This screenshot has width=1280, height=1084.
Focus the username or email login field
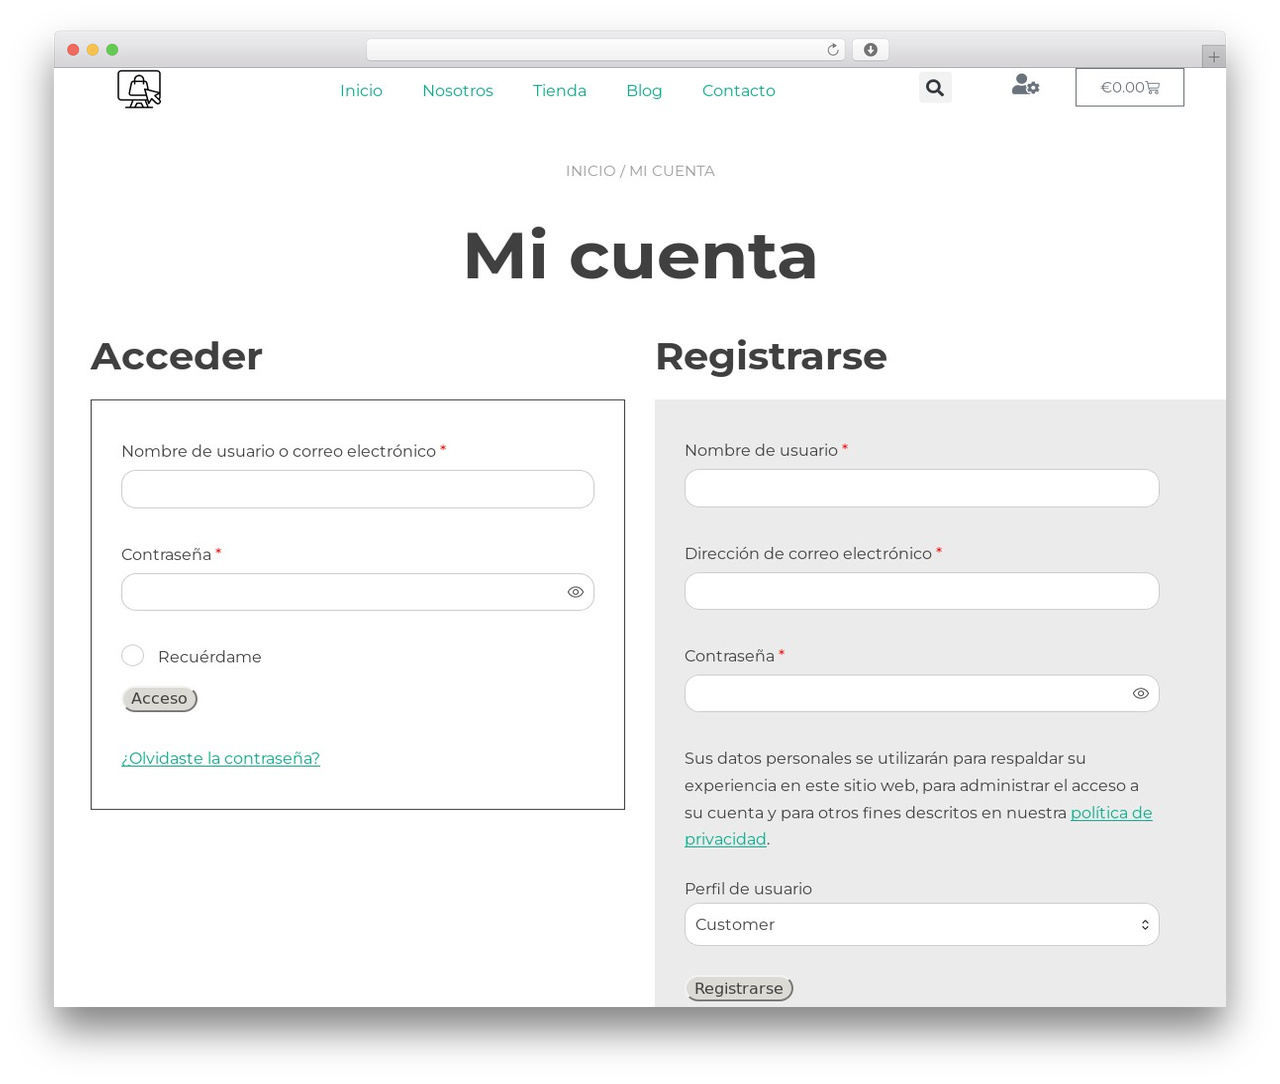(357, 489)
